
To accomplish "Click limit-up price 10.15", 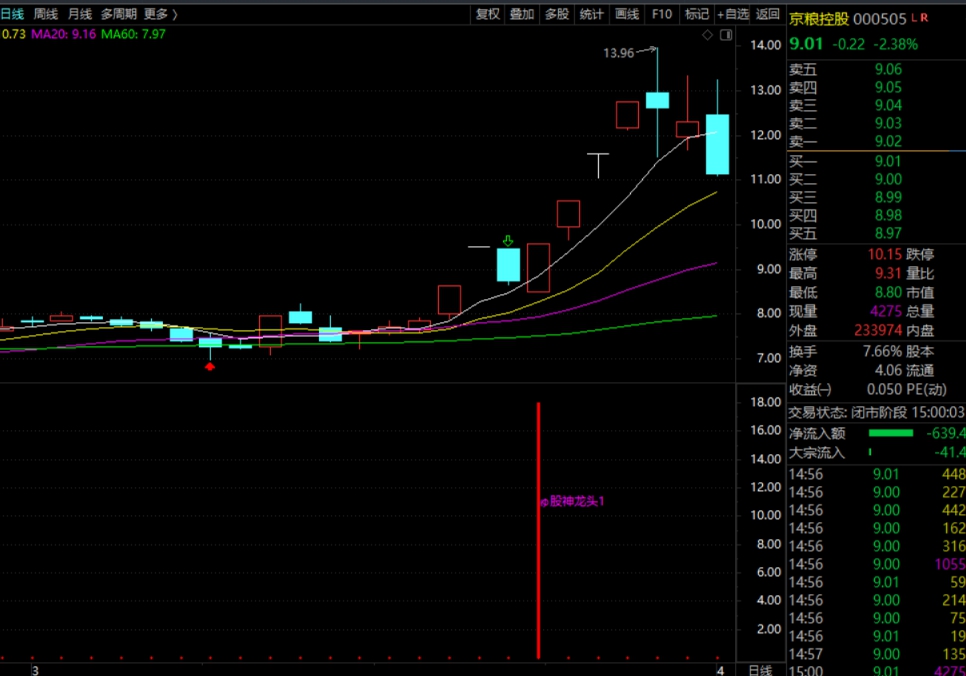I will tap(885, 254).
